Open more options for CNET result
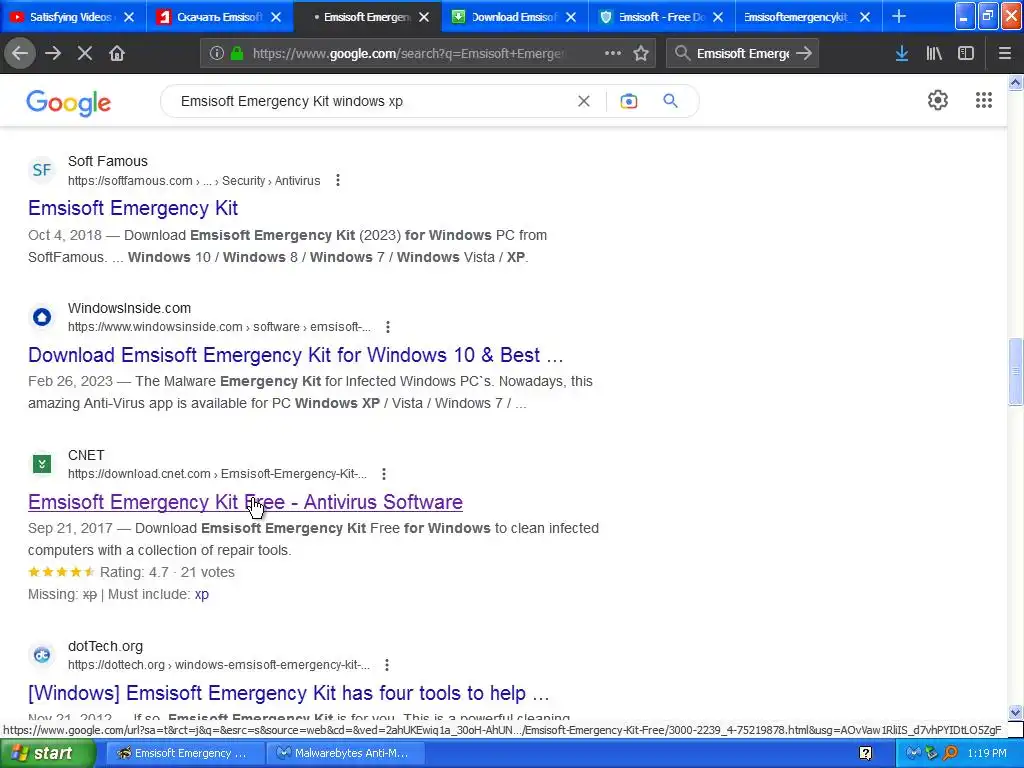This screenshot has height=768, width=1024. coord(384,473)
